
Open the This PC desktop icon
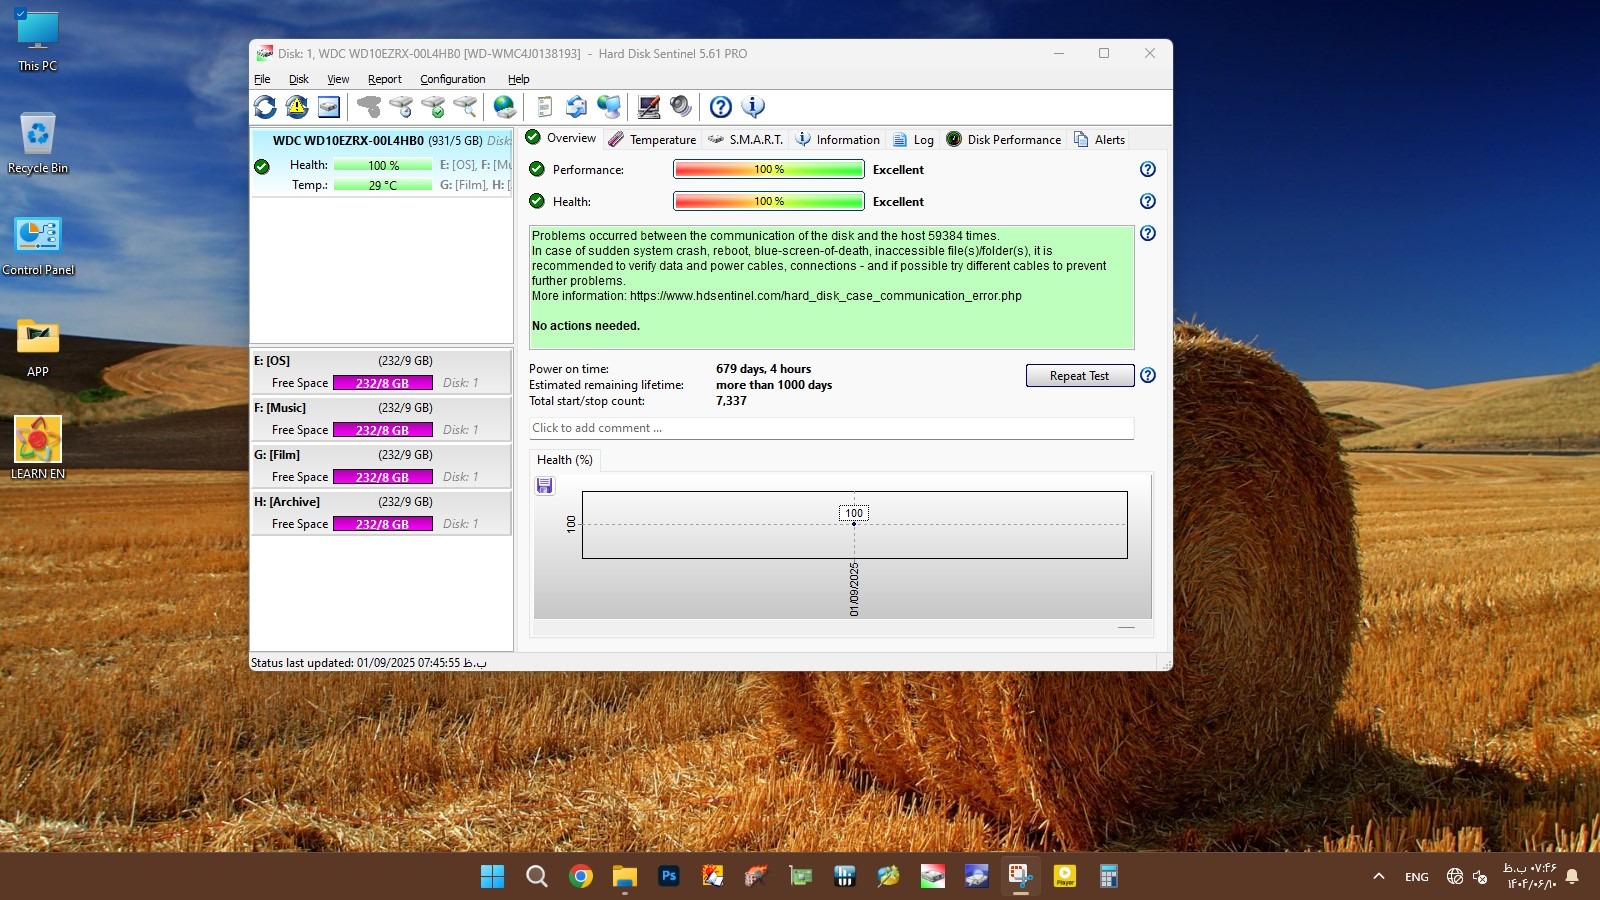(38, 42)
